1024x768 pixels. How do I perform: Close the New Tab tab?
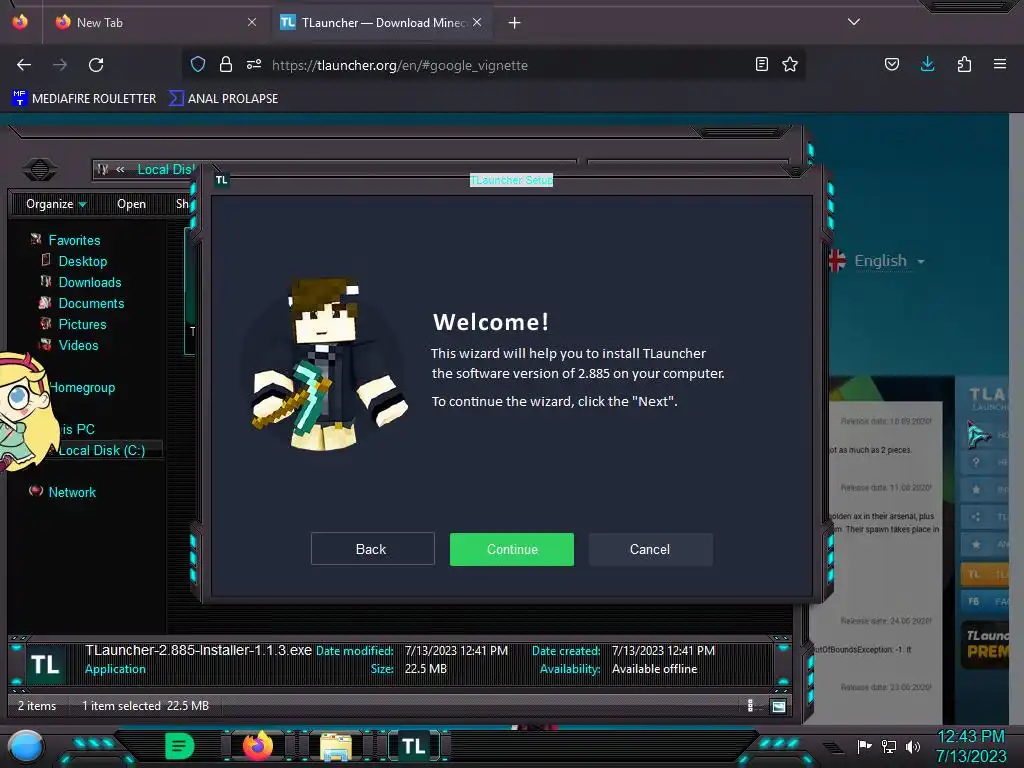252,22
